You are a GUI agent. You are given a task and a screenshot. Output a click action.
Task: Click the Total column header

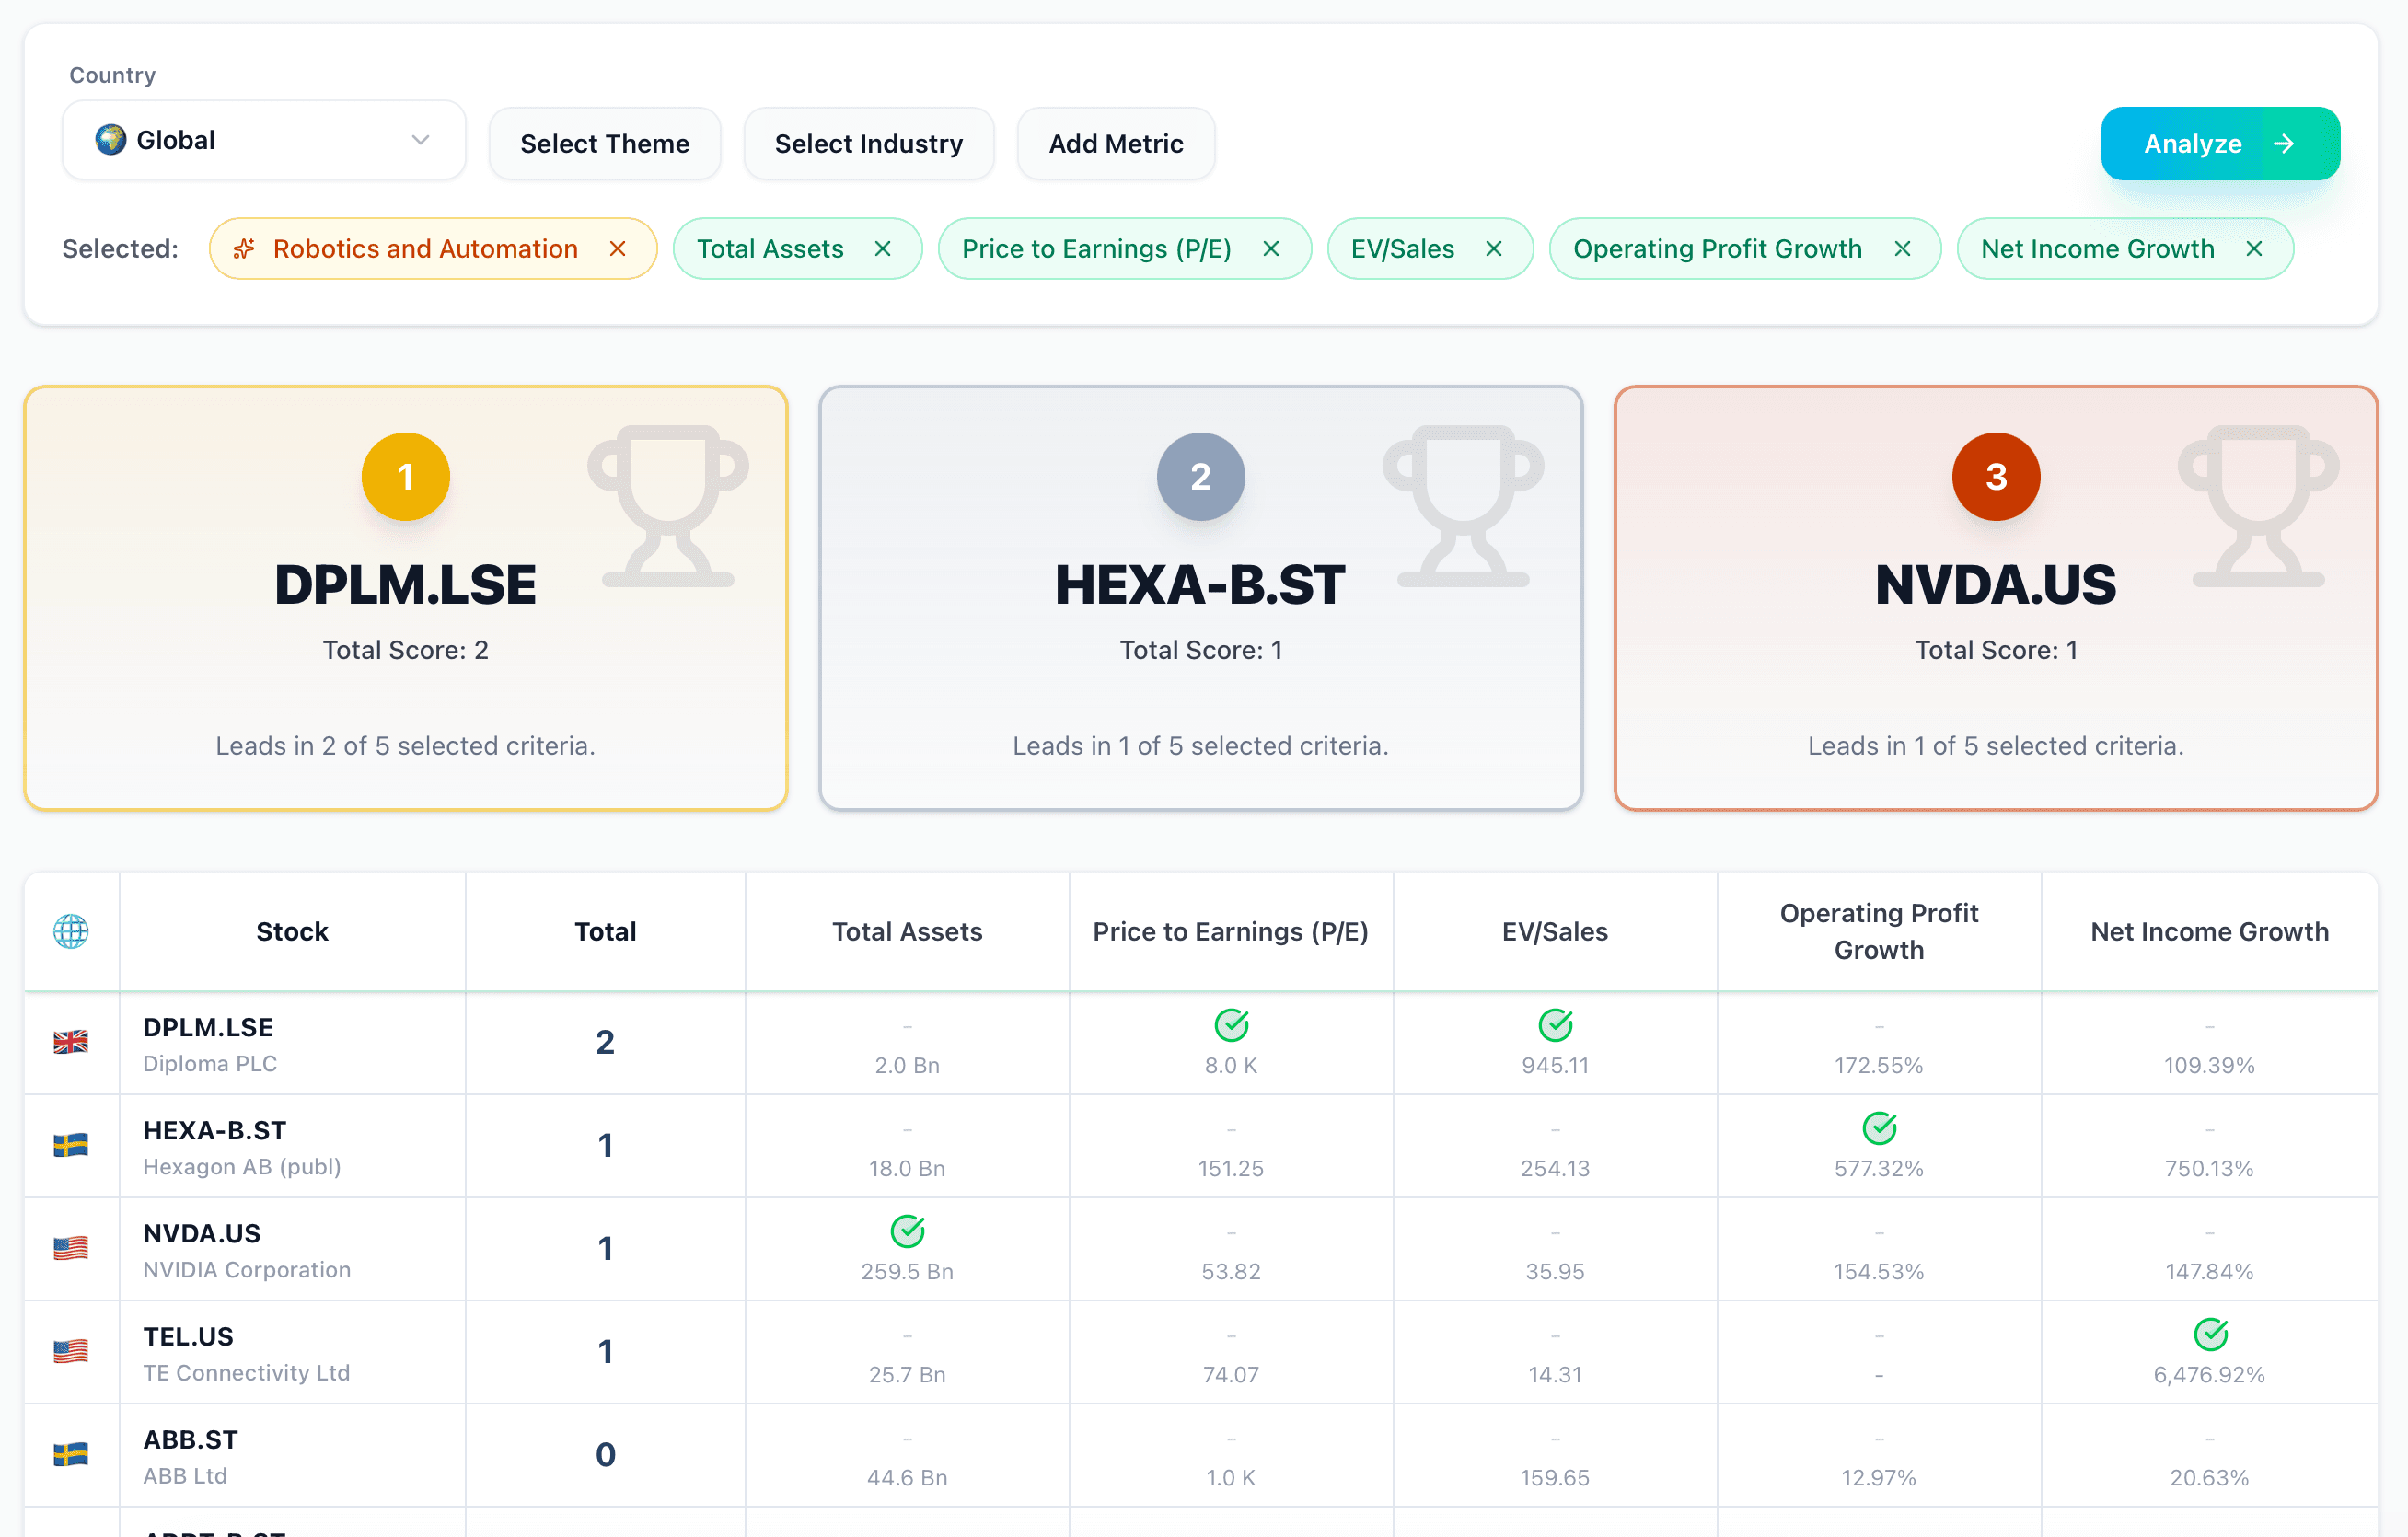point(605,932)
